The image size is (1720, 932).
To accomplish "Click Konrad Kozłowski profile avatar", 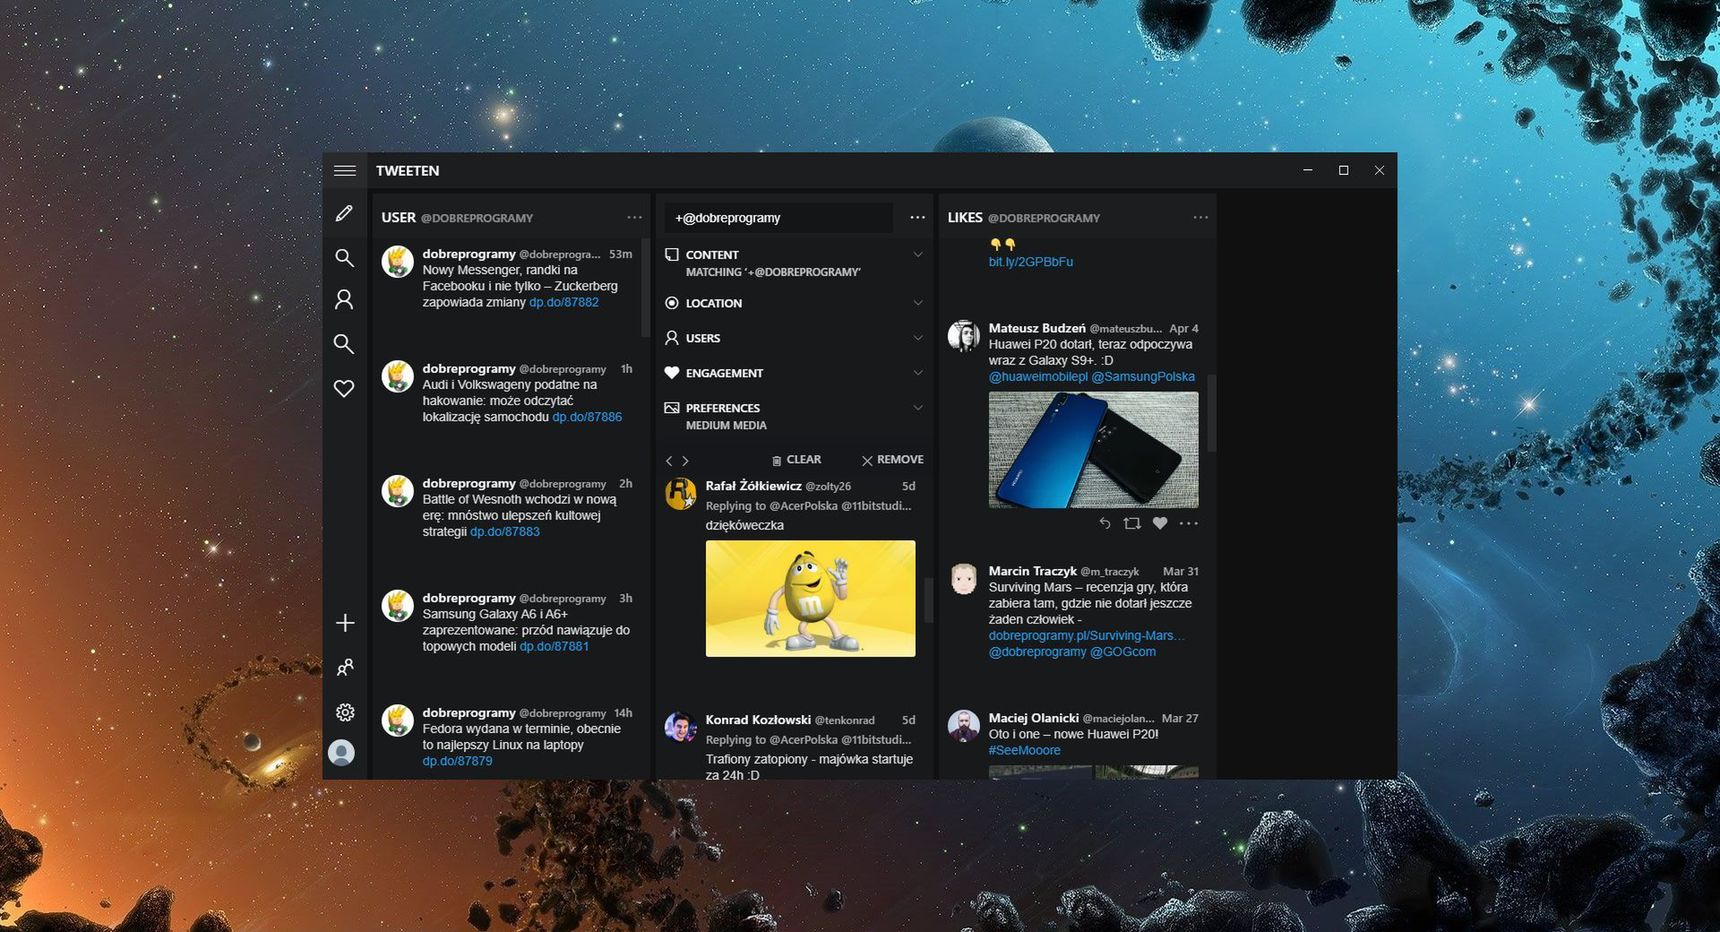I will 681,727.
